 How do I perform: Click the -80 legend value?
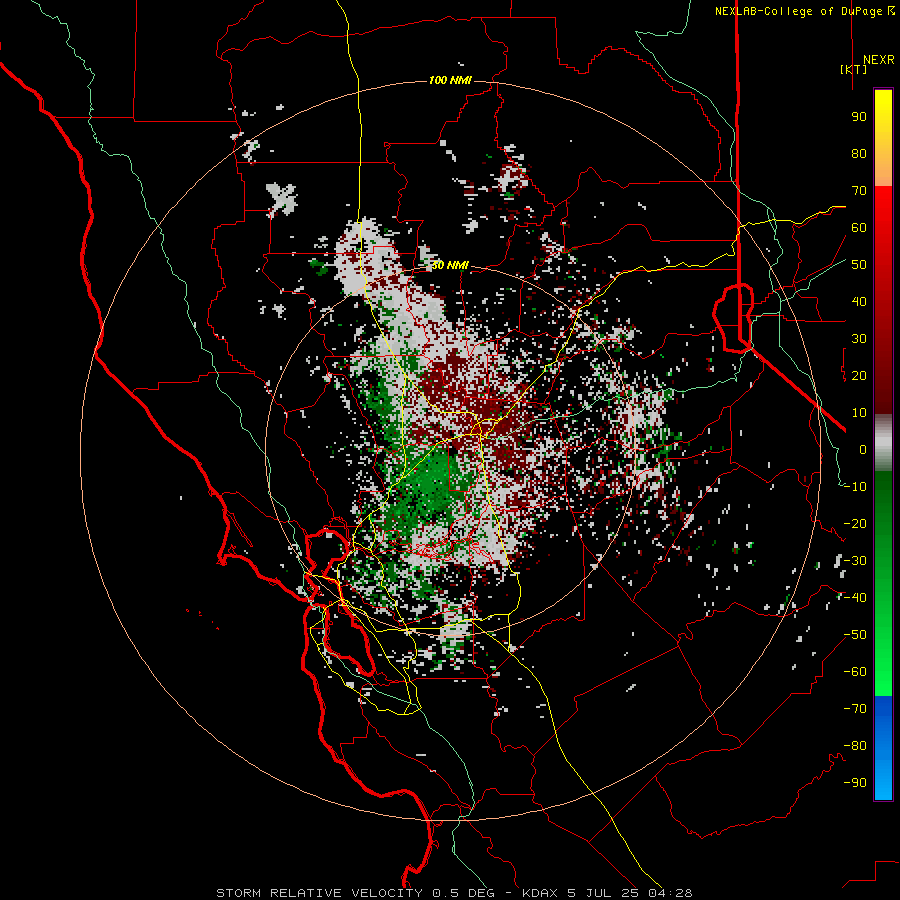tap(855, 746)
